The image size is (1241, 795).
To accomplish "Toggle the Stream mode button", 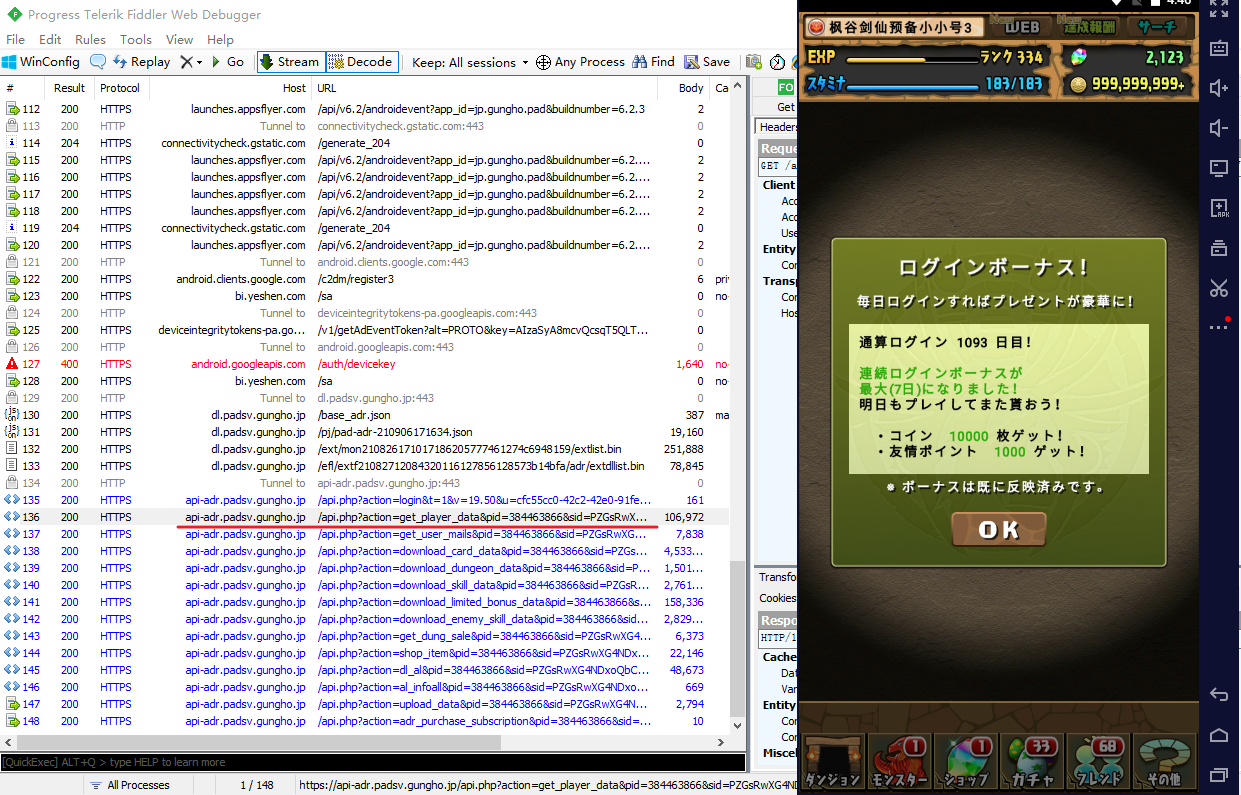I will pyautogui.click(x=289, y=62).
